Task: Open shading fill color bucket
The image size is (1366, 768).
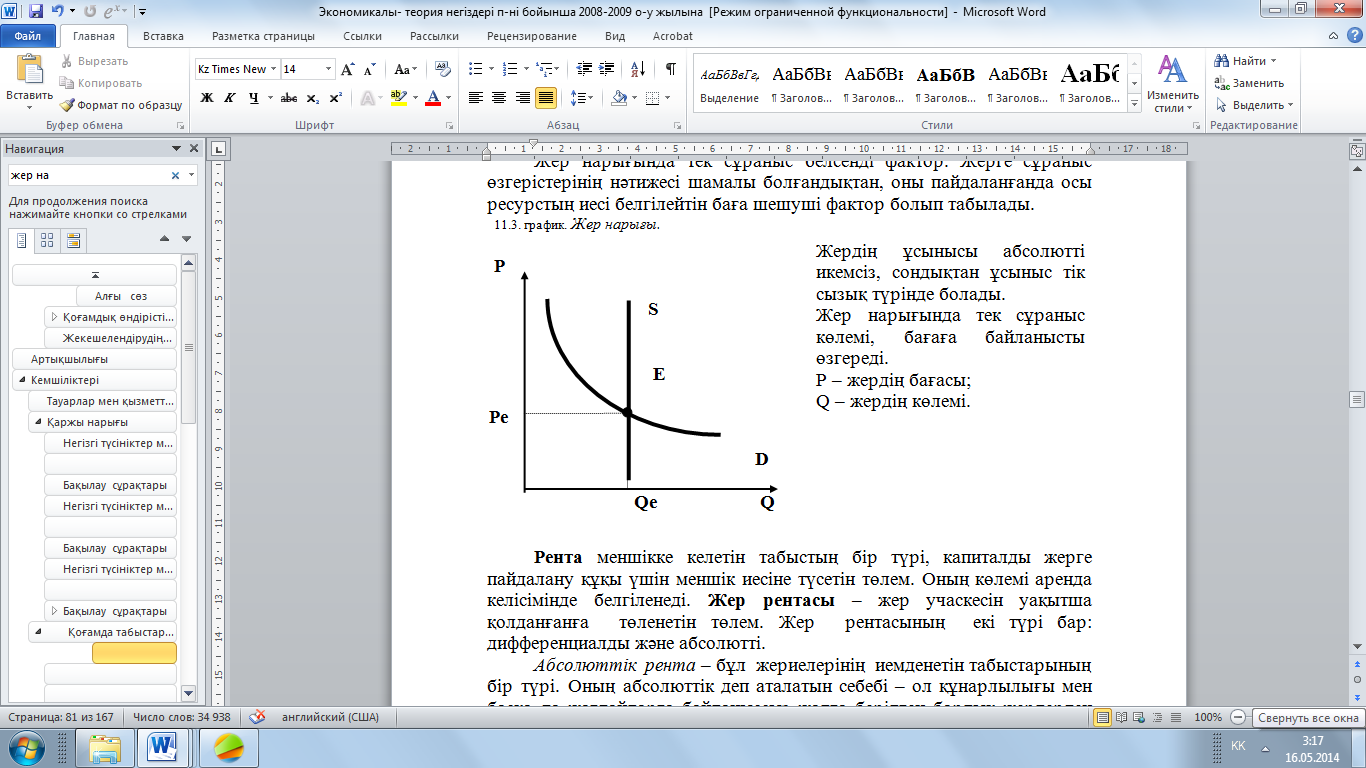Action: pyautogui.click(x=619, y=98)
